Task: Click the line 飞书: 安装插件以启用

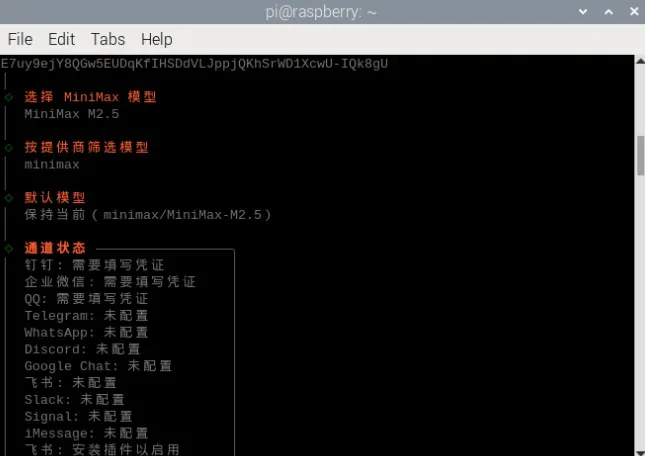Action: pyautogui.click(x=102, y=449)
